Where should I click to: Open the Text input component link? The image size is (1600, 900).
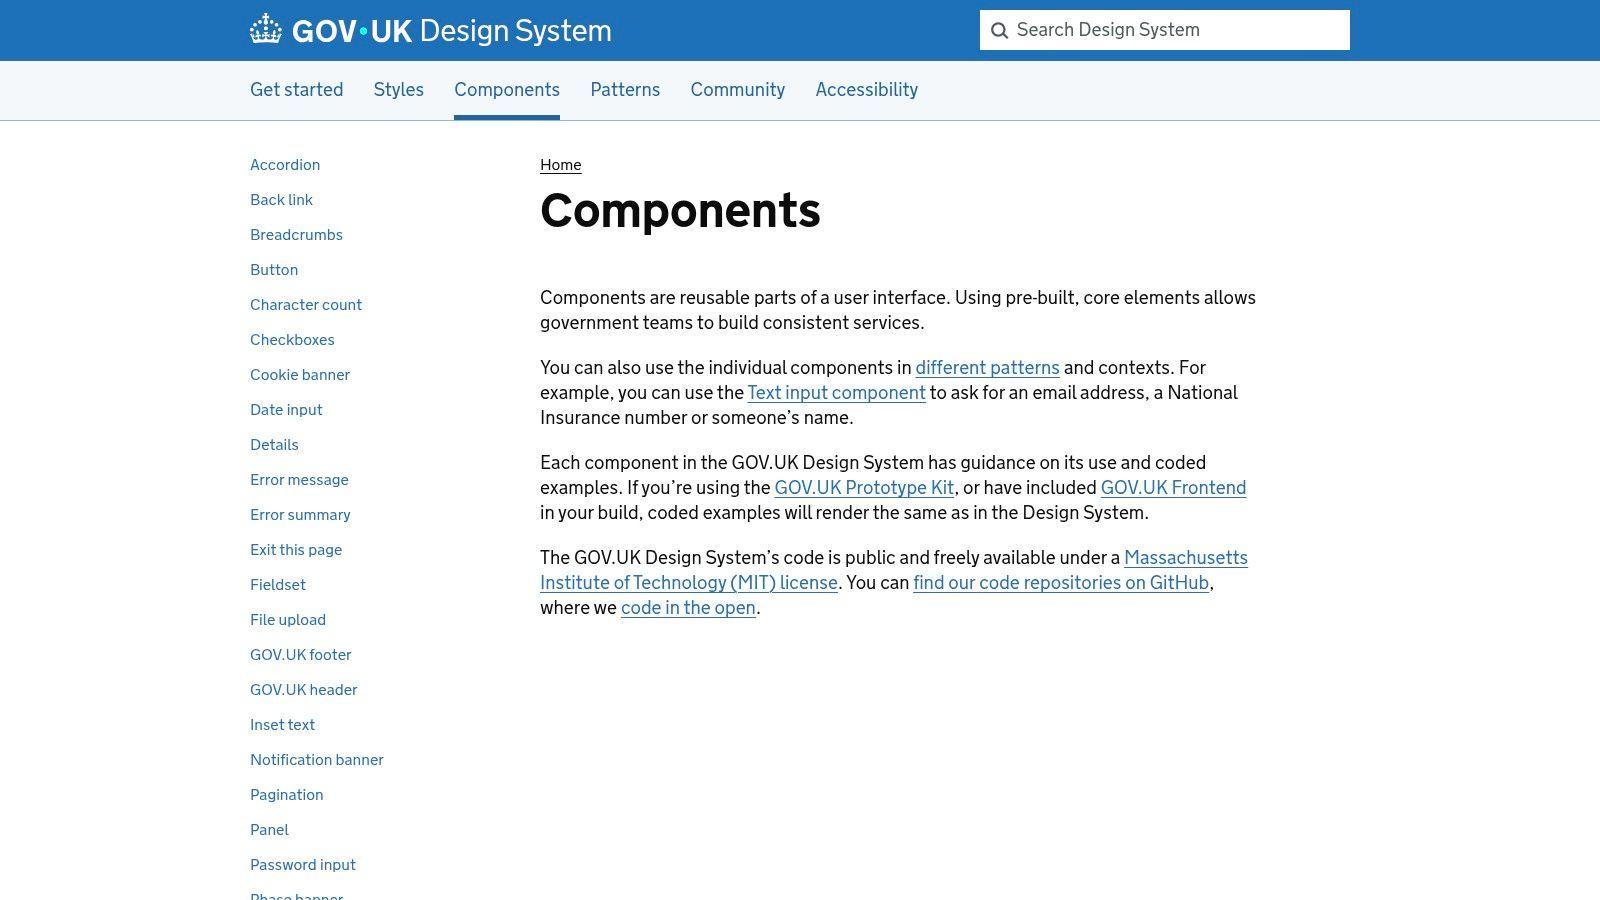836,393
